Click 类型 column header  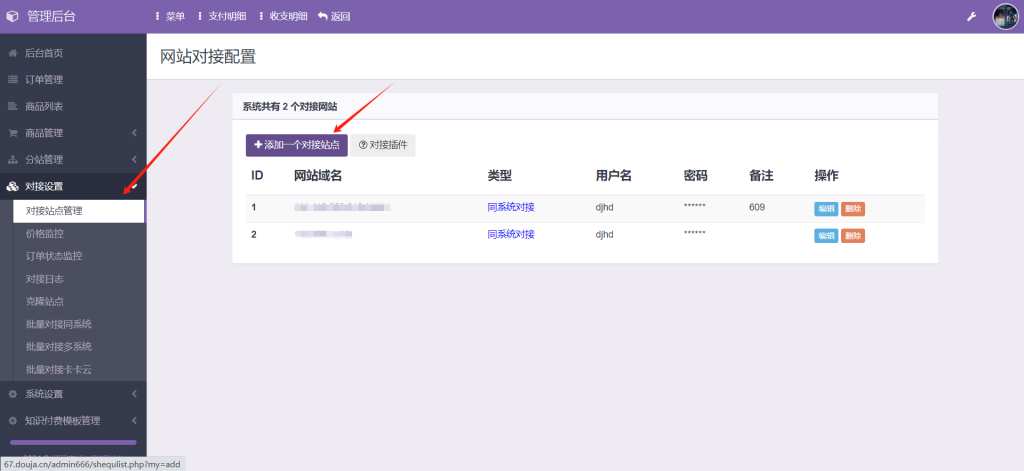500,176
